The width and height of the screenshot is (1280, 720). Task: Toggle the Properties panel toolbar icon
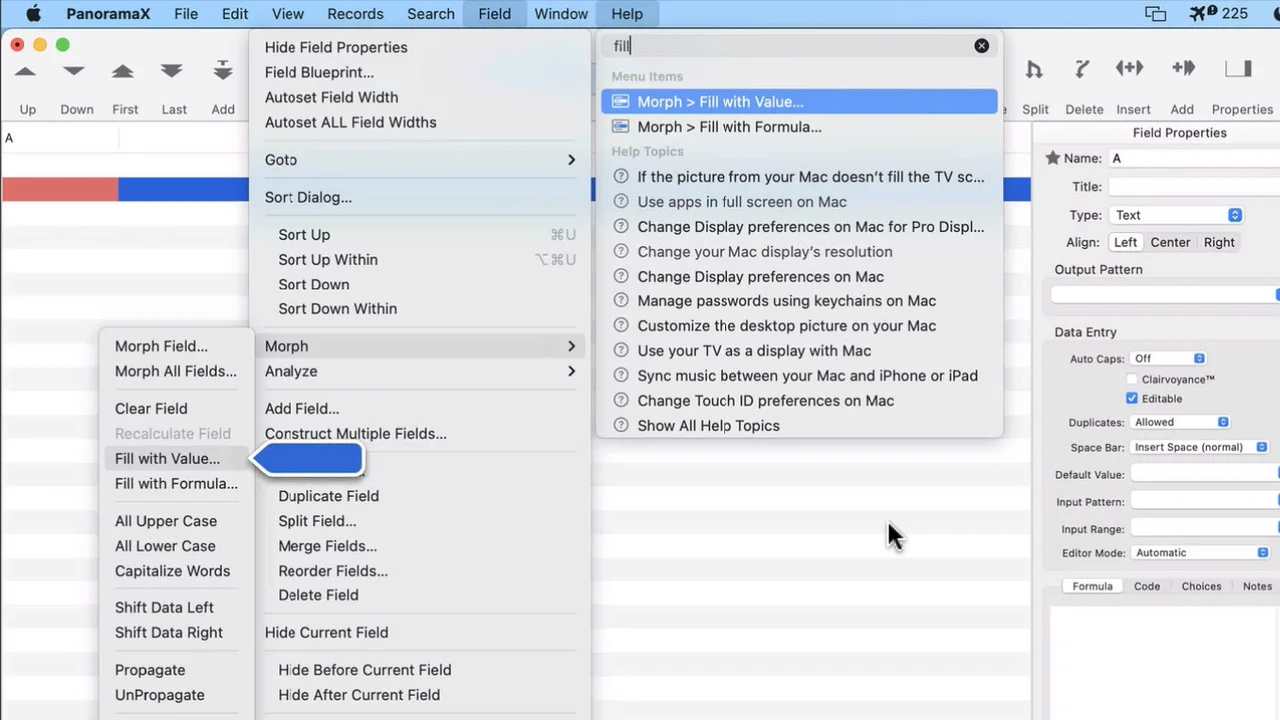(x=1239, y=68)
